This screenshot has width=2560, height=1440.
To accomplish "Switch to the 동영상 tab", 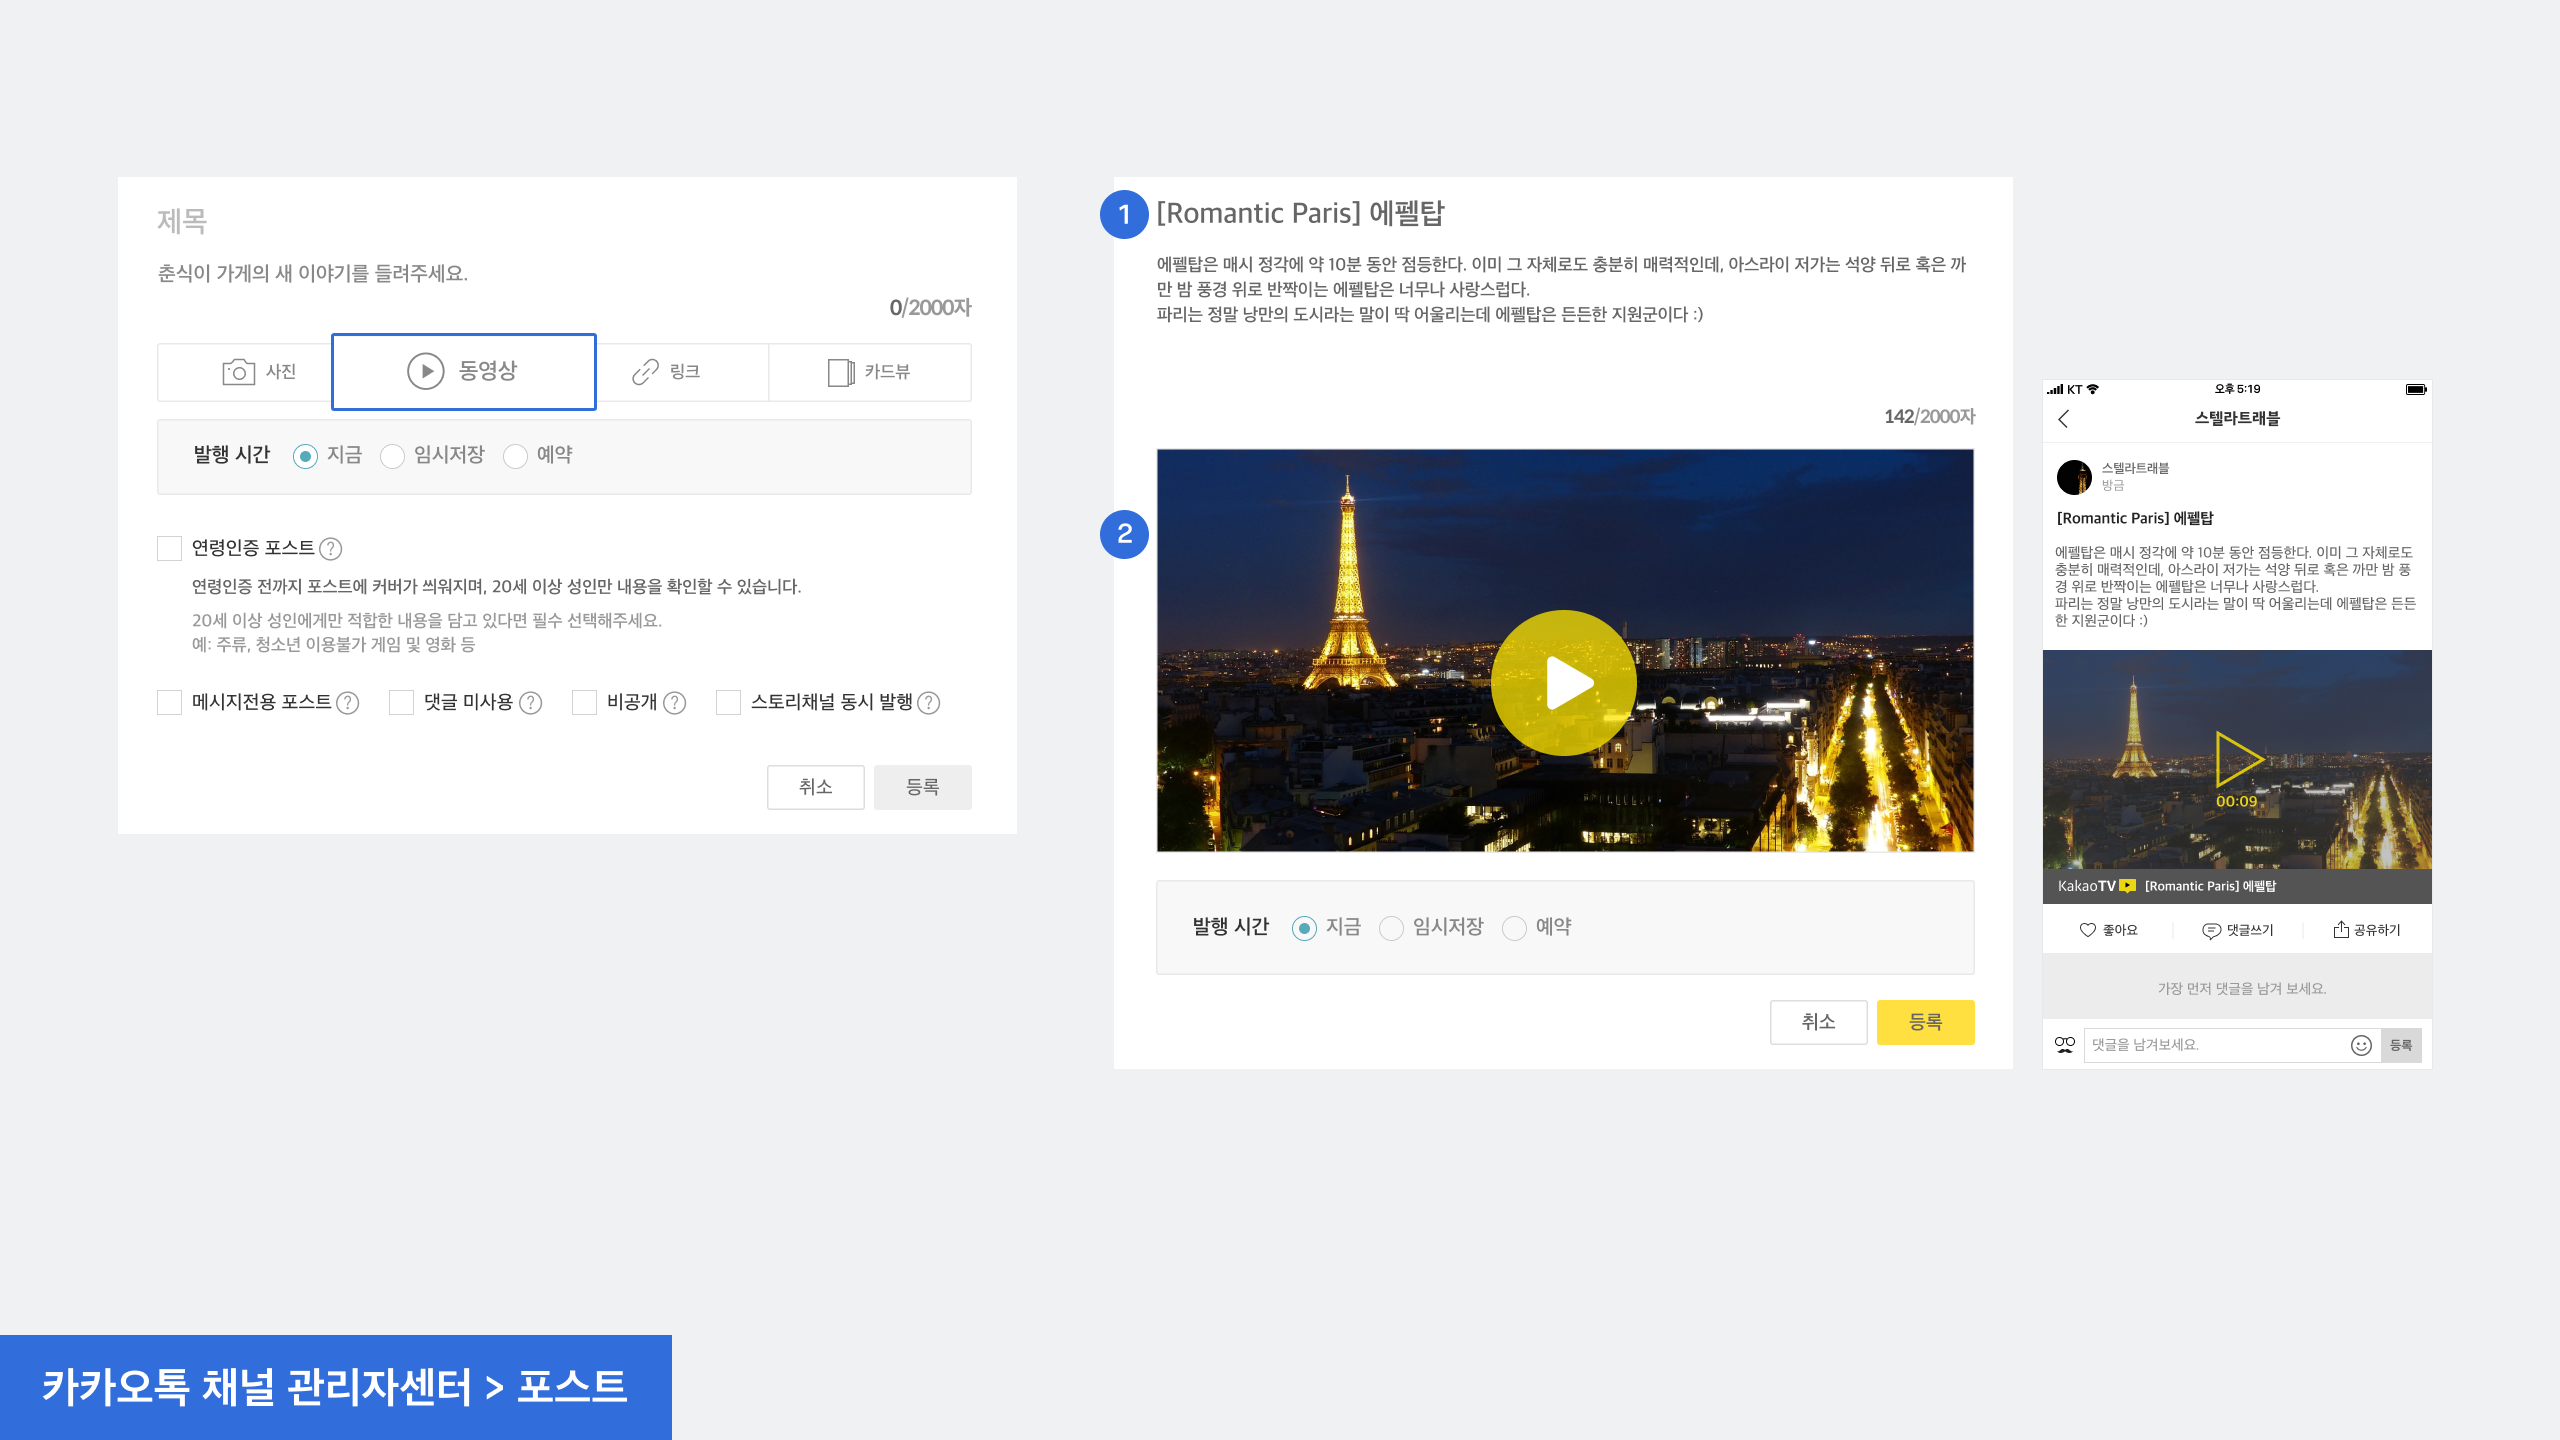I will (x=464, y=371).
